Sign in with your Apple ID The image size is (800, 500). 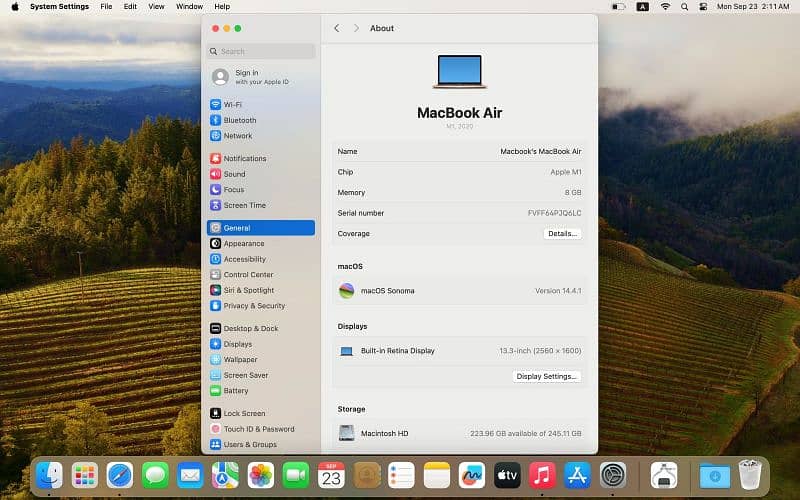(260, 77)
